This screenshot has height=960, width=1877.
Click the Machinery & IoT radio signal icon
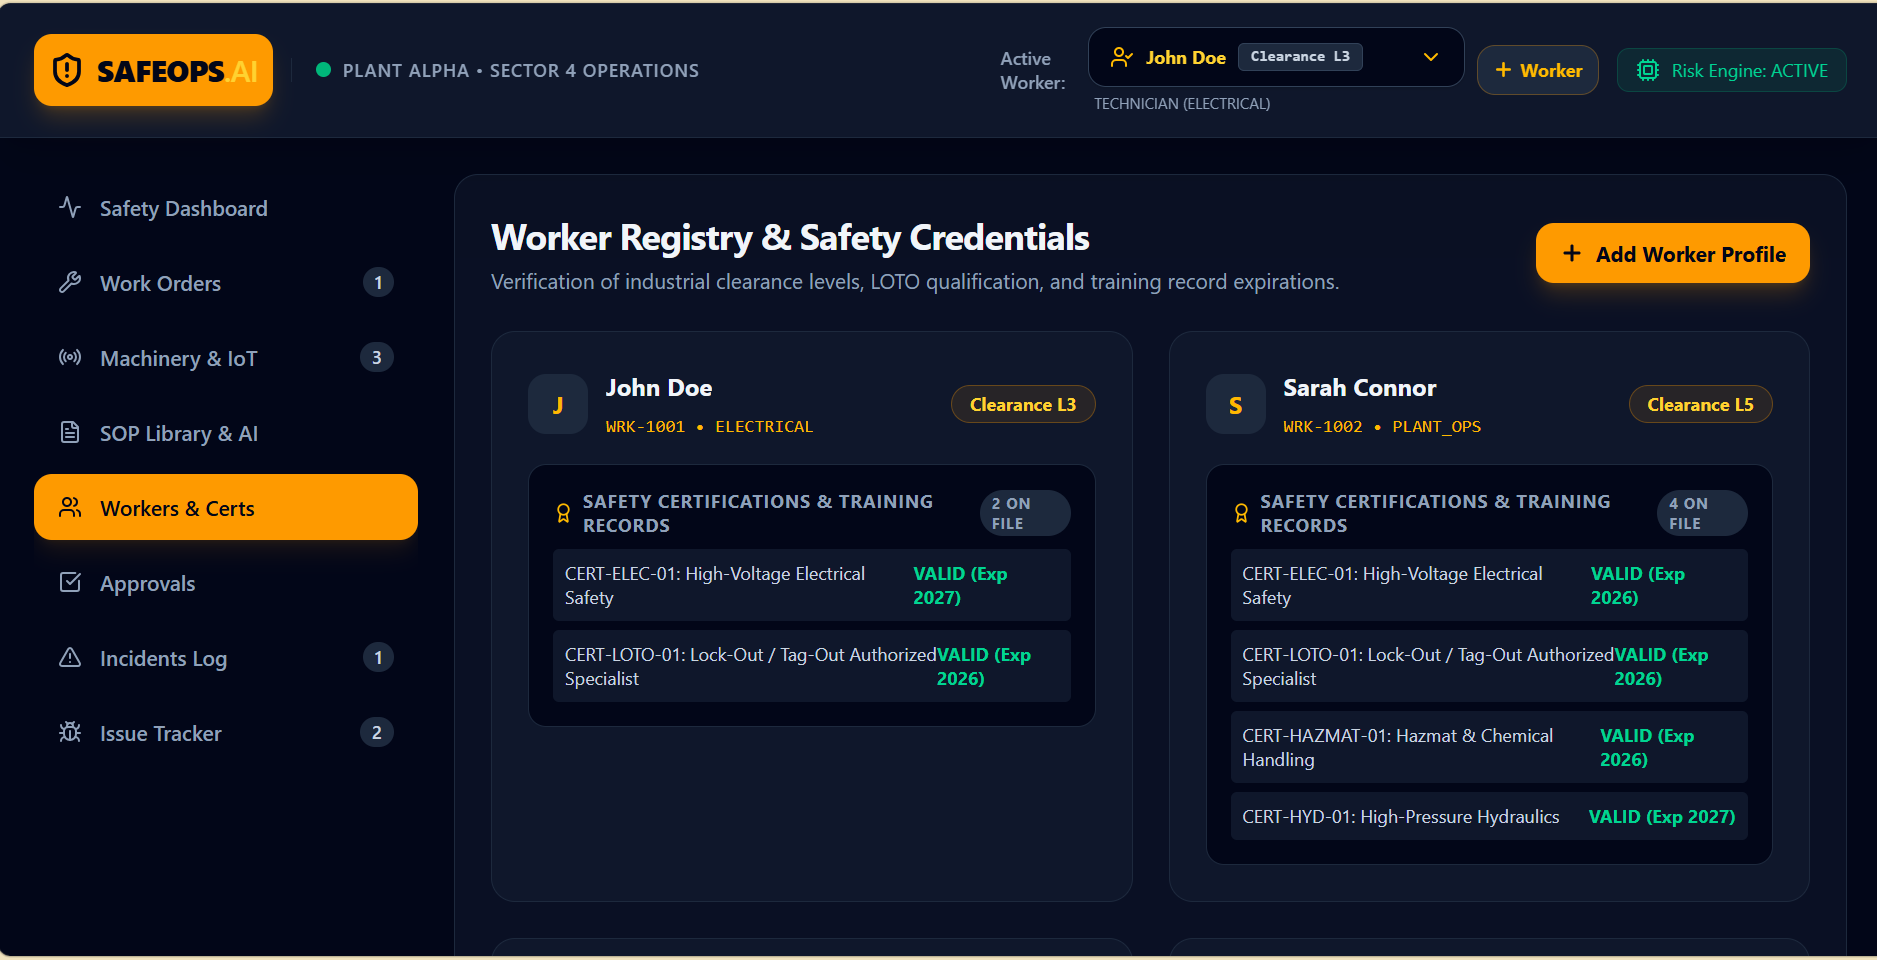coord(70,357)
